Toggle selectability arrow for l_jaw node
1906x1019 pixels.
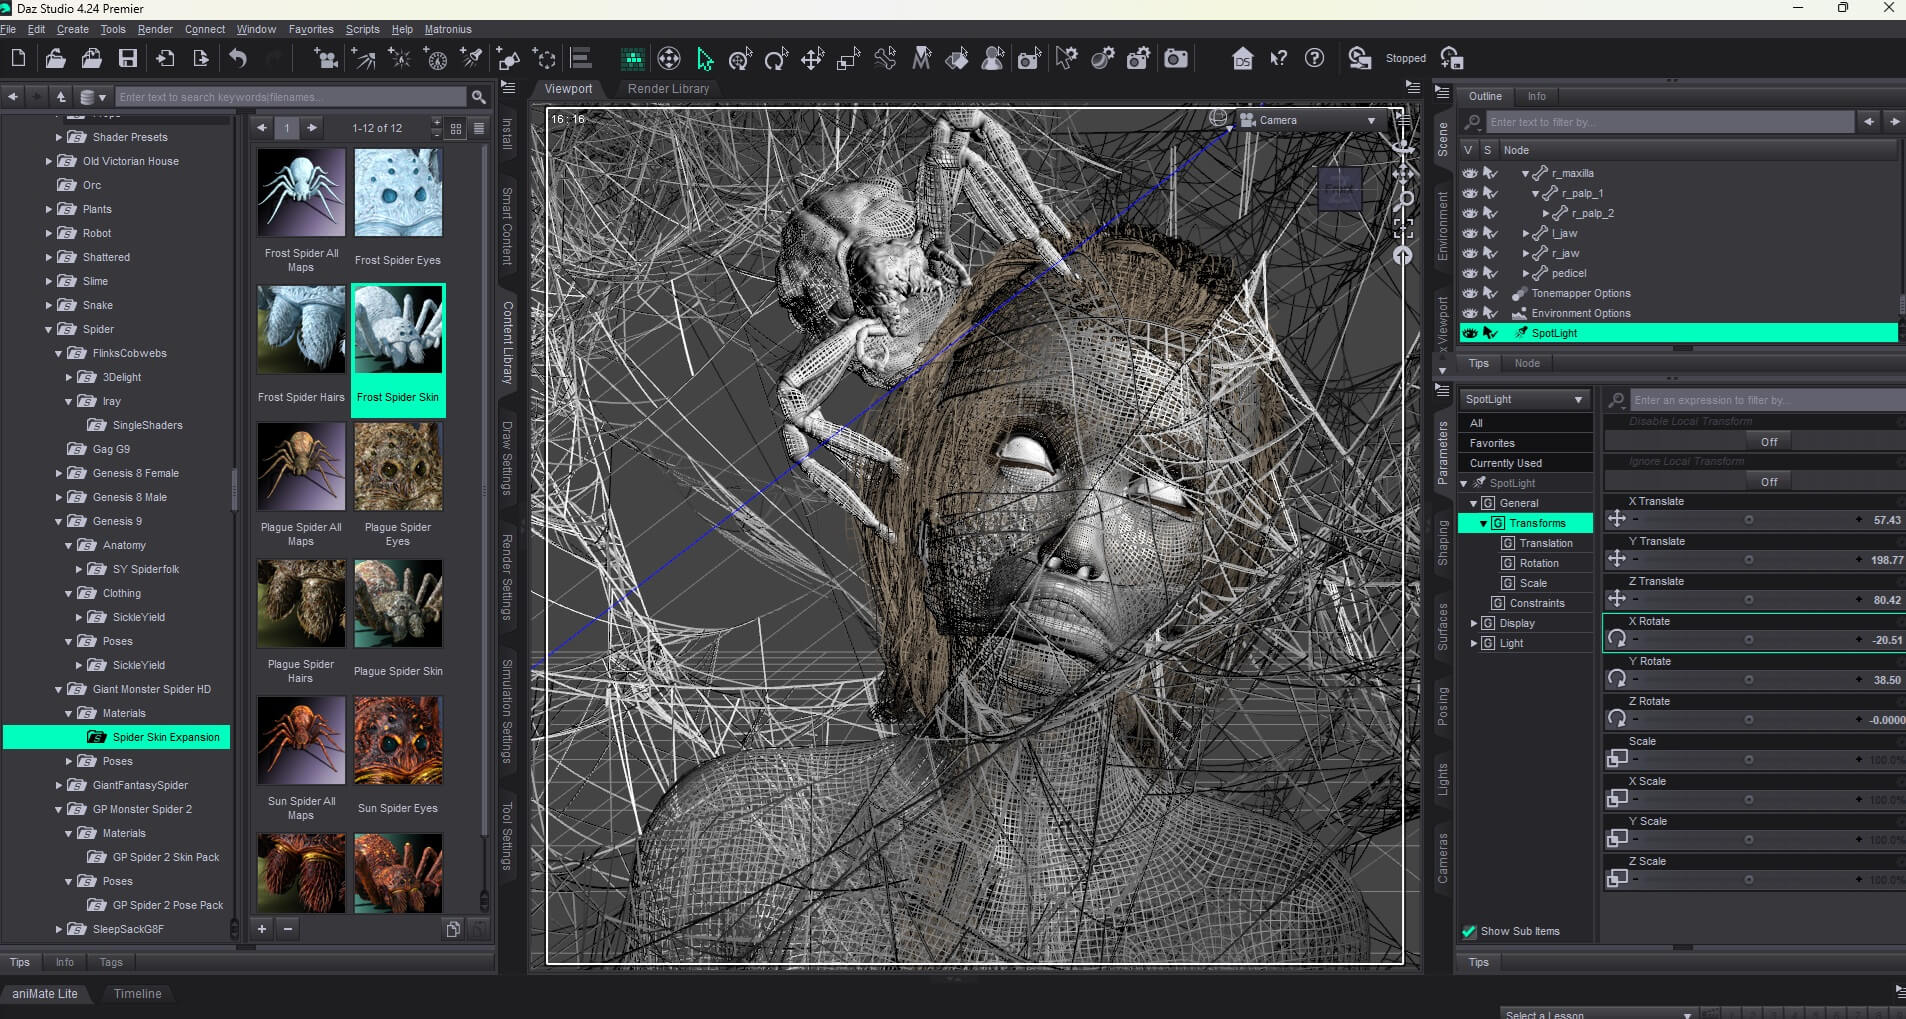tap(1490, 233)
